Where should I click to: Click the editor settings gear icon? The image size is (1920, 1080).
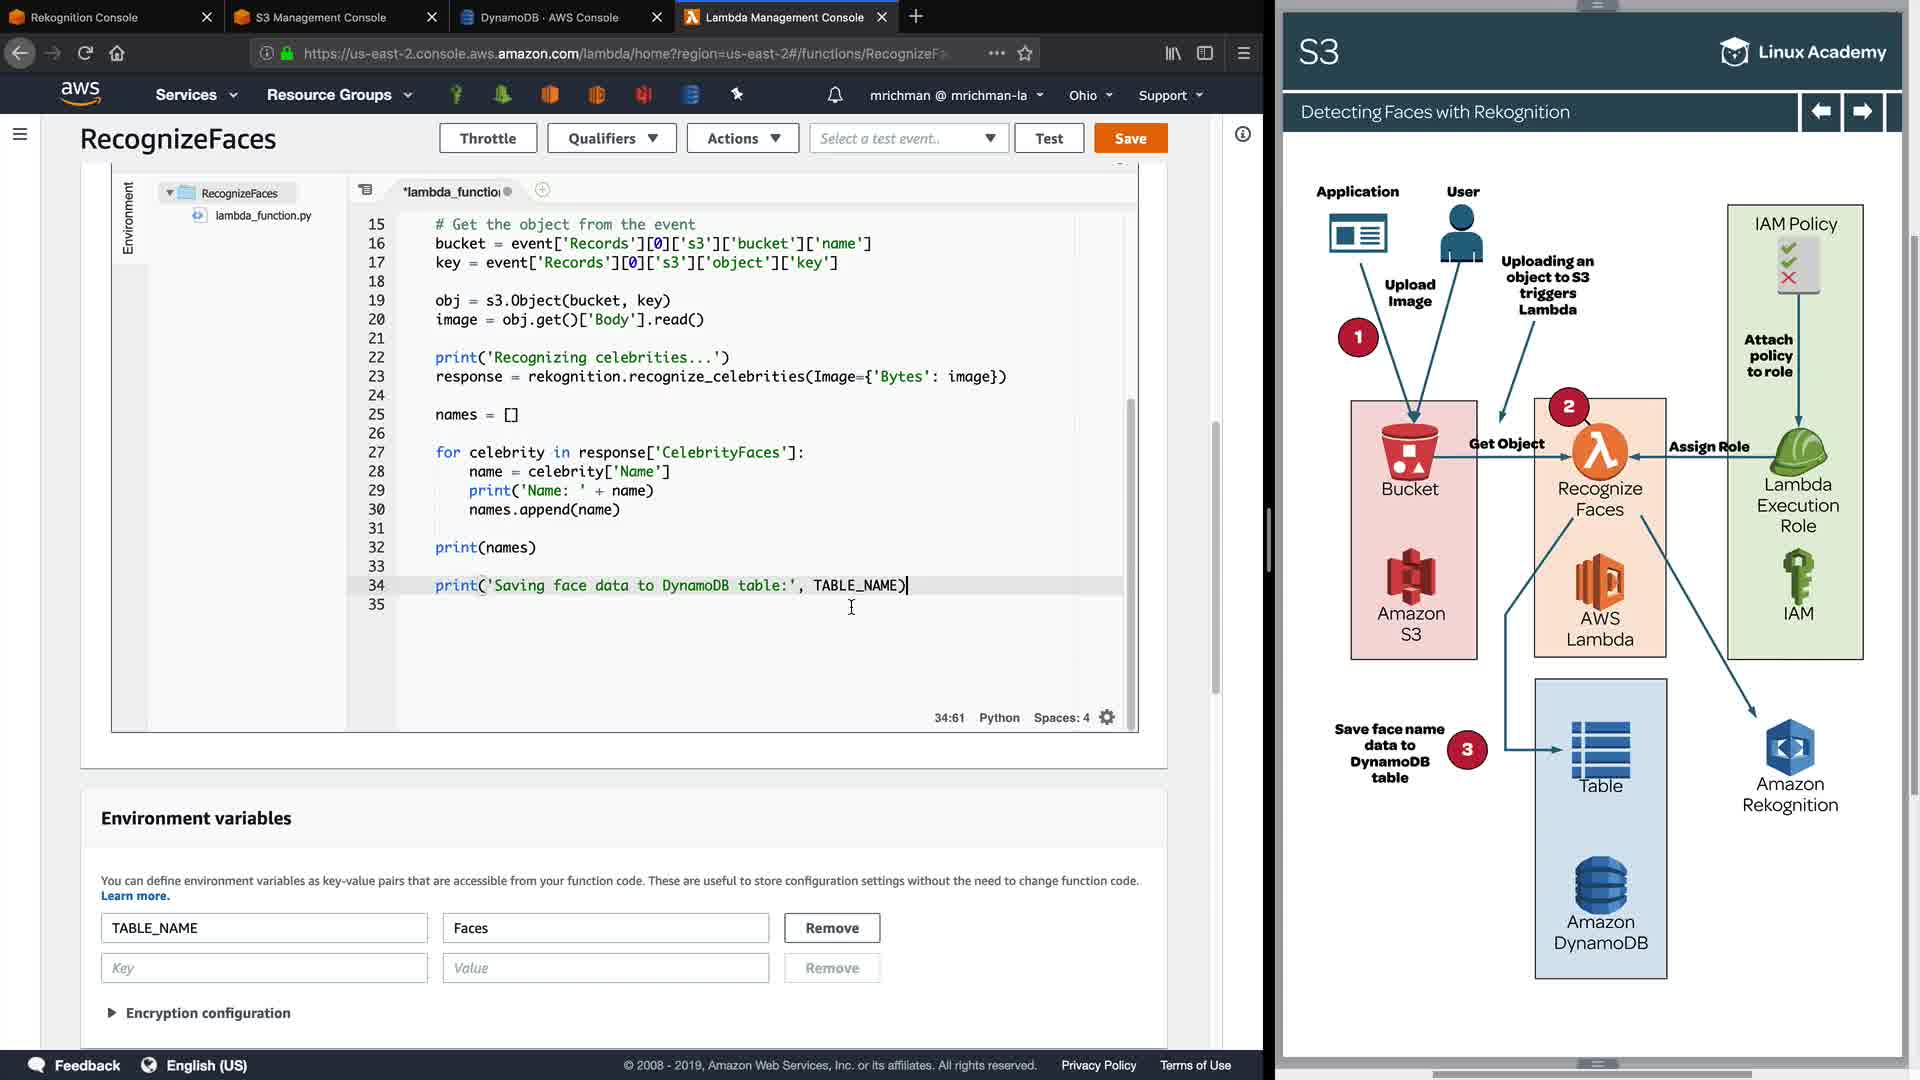point(1107,718)
